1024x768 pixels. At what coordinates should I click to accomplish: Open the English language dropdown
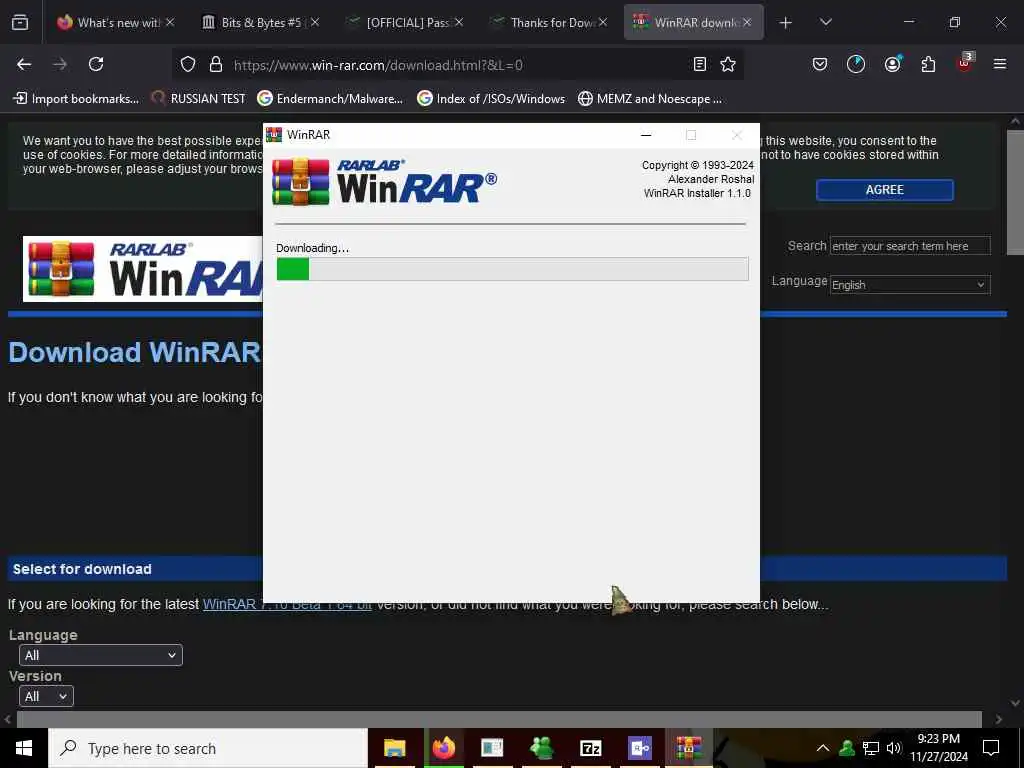[x=910, y=285]
